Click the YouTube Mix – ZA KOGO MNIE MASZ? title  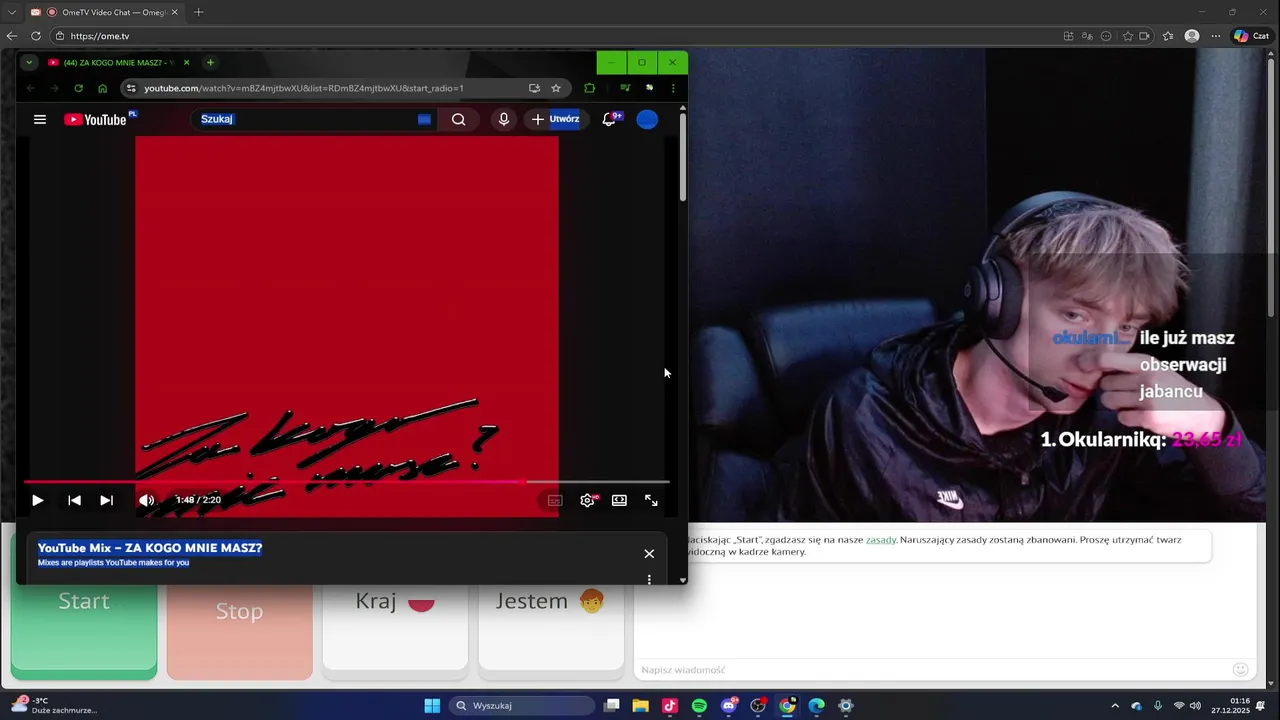(150, 548)
